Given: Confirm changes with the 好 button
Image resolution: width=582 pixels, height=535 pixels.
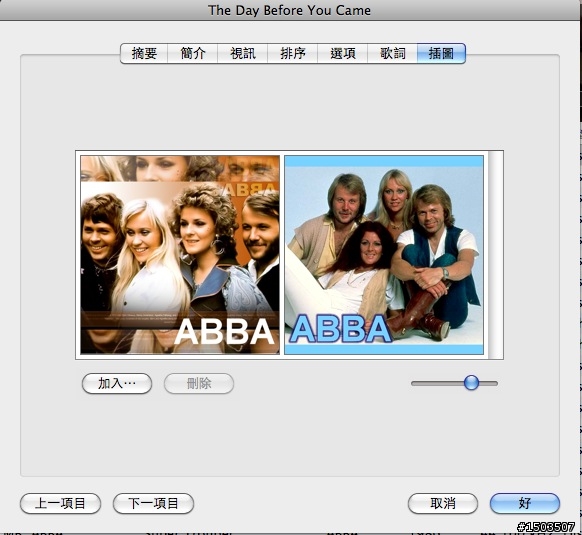Looking at the screenshot, I should 525,503.
